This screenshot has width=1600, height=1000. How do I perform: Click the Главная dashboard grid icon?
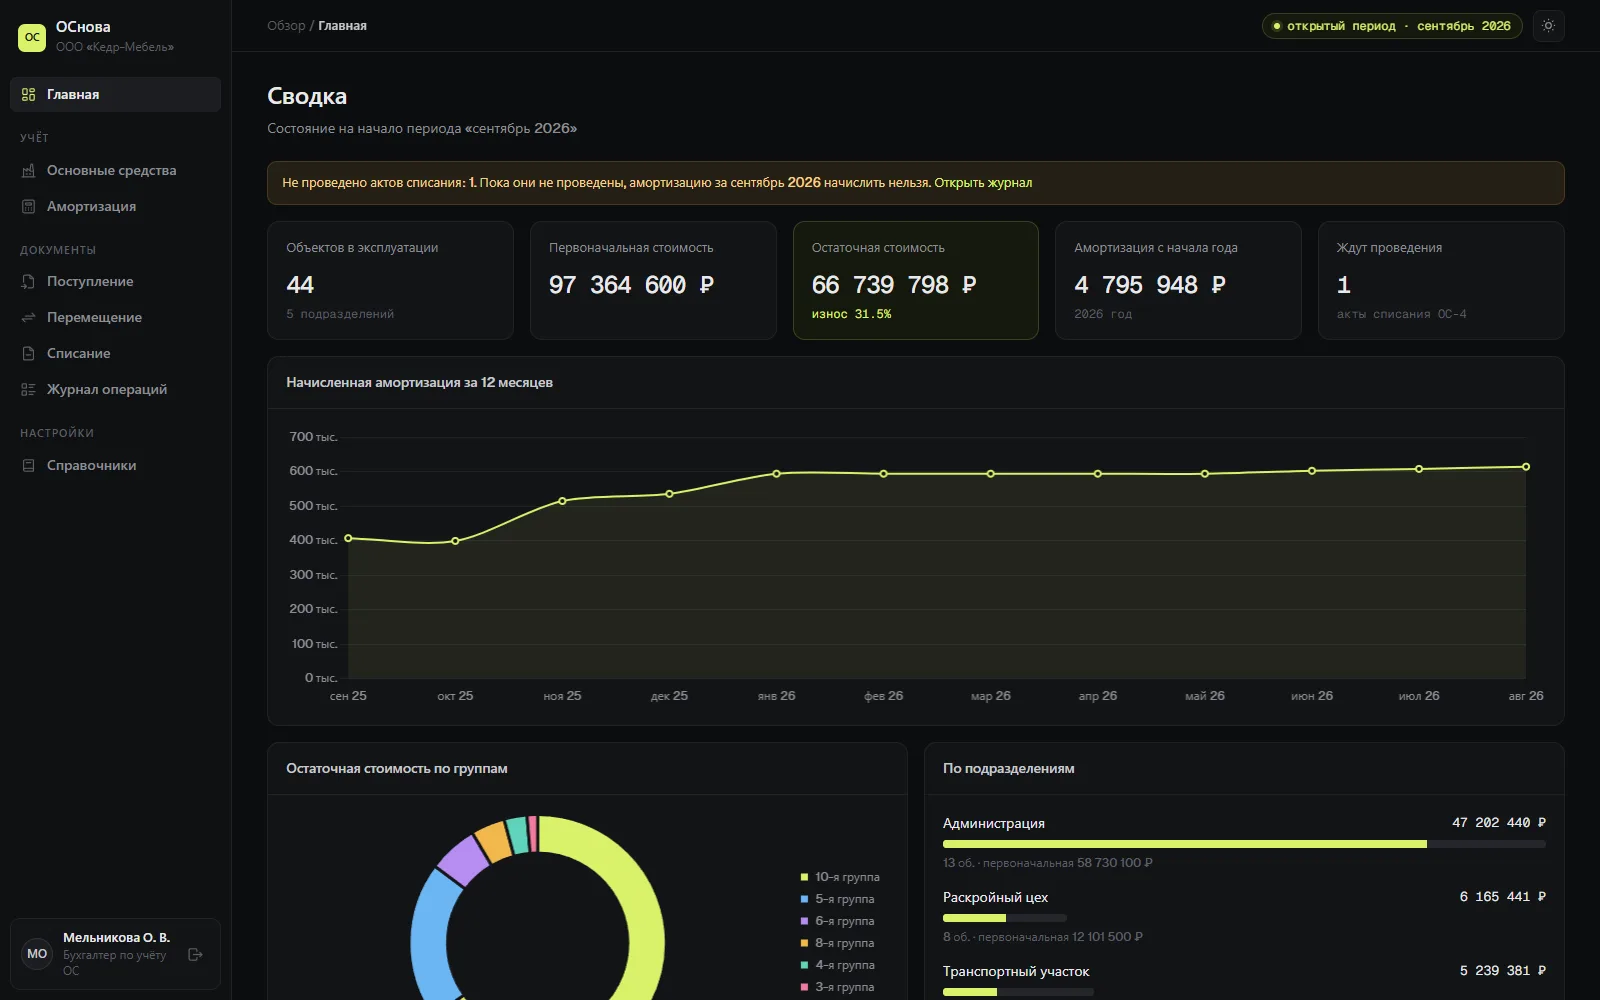pyautogui.click(x=28, y=95)
